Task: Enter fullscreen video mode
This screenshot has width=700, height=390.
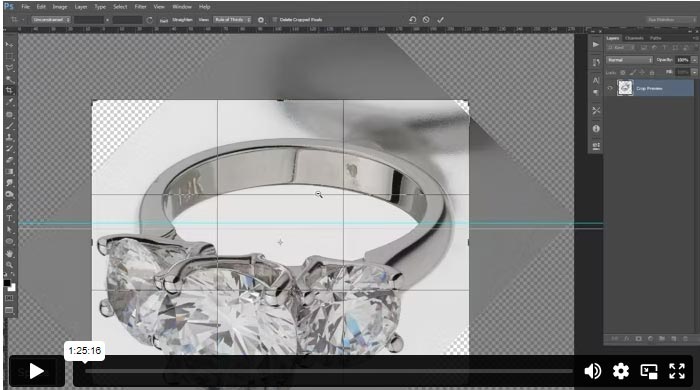Action: (x=677, y=371)
